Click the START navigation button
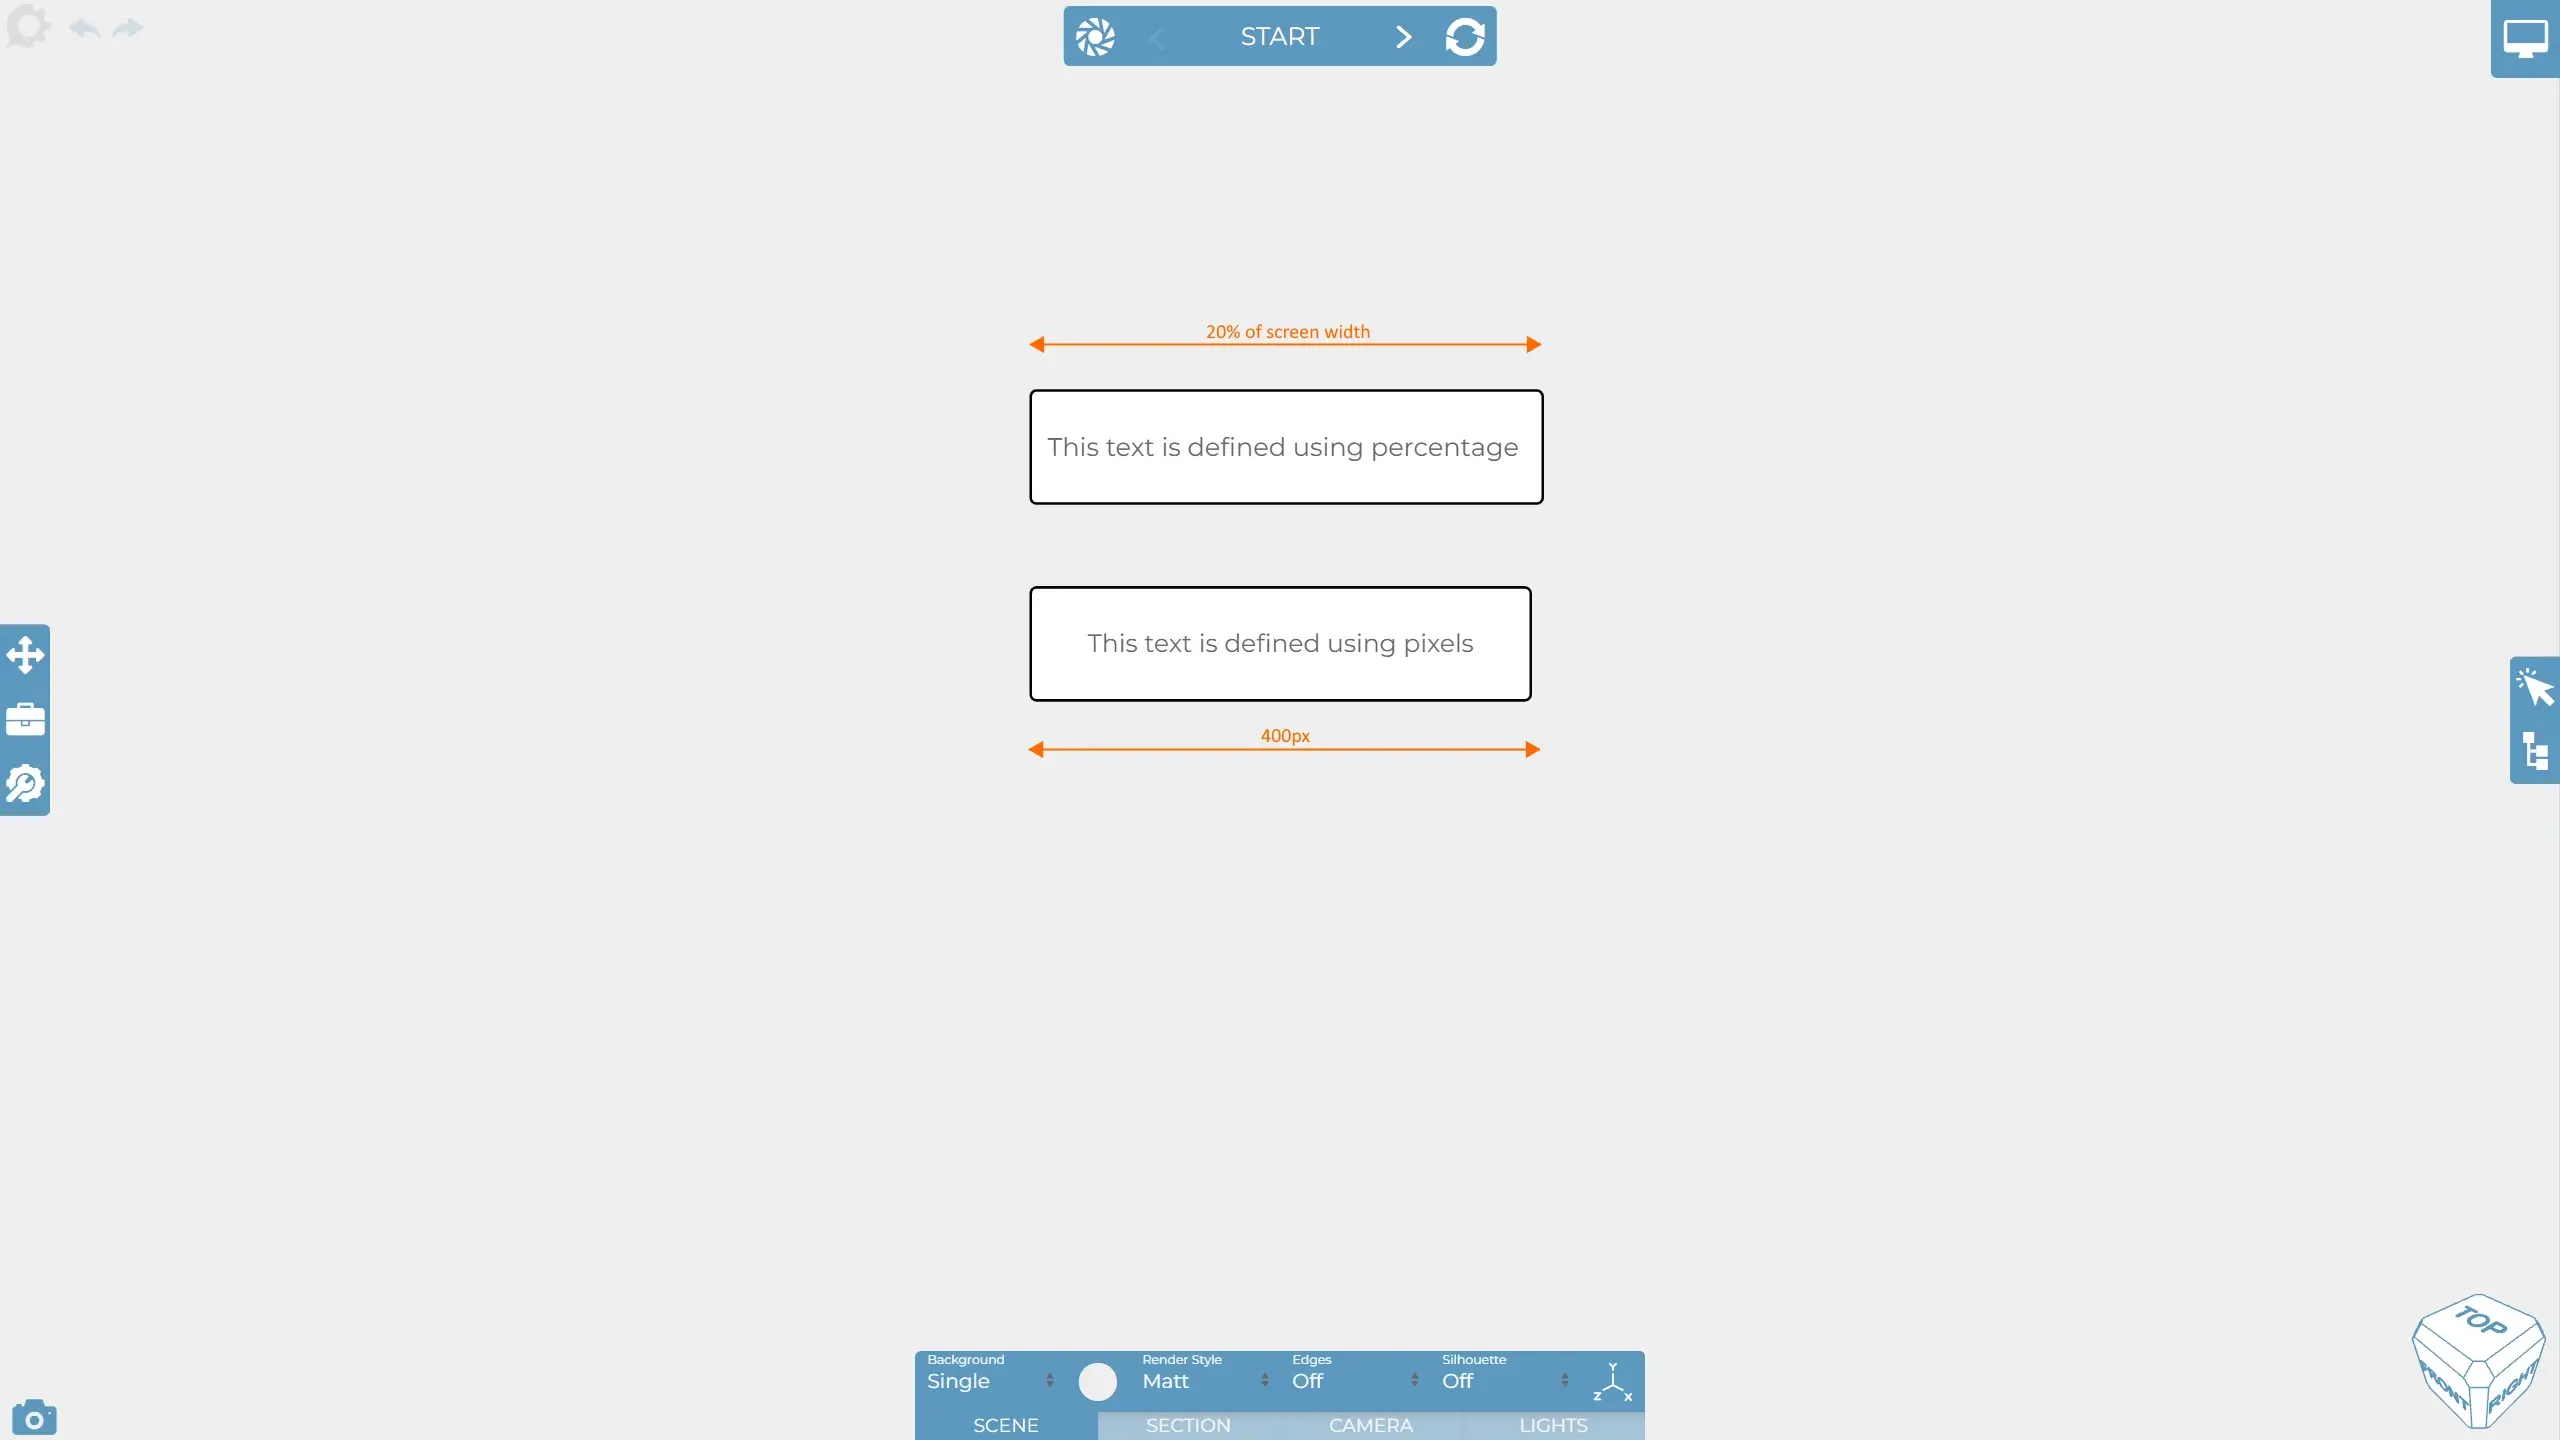 point(1280,35)
